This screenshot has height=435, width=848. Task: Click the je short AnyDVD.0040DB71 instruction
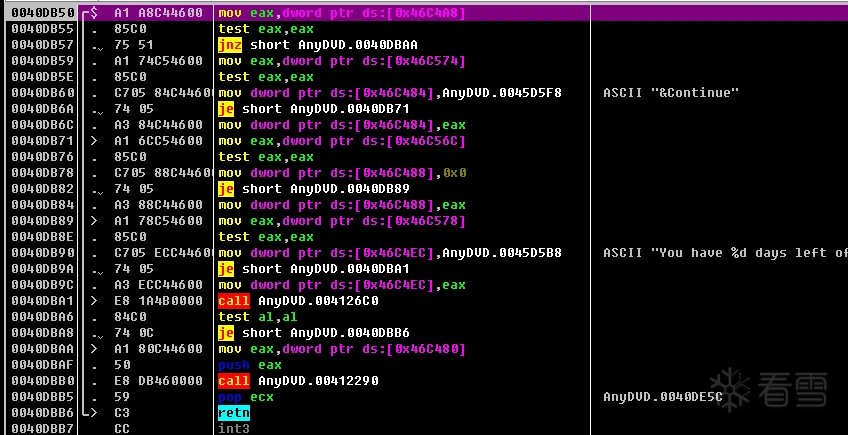tap(314, 109)
